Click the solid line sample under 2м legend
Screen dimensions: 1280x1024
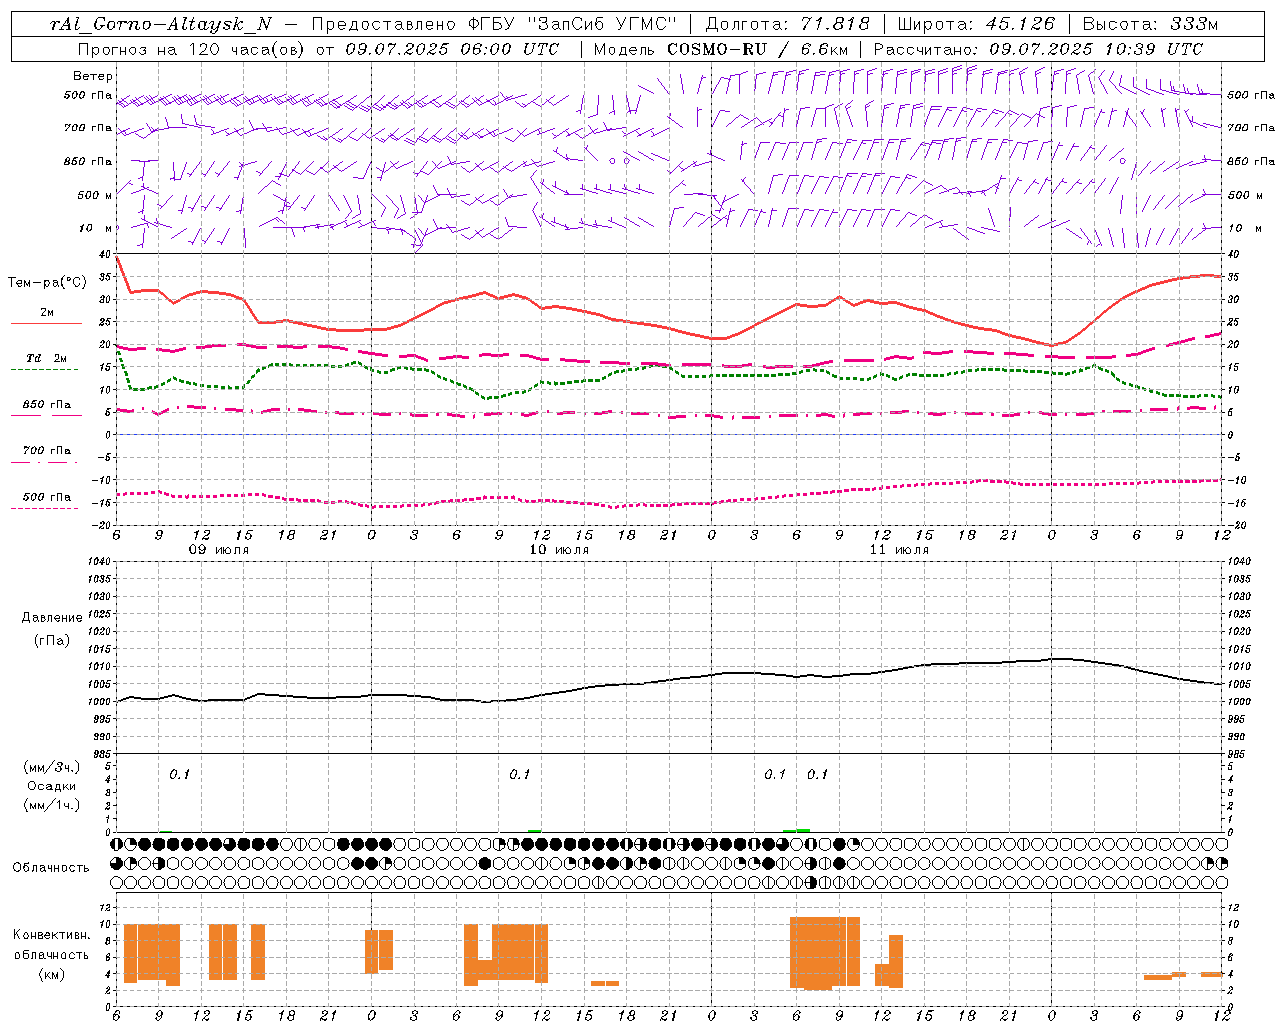46,323
